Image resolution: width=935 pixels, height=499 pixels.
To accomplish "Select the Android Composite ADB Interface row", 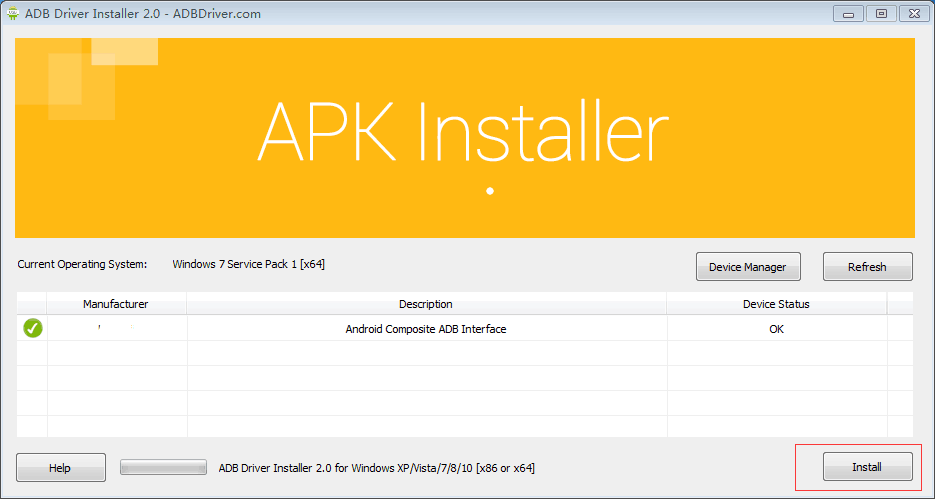I will [465, 328].
